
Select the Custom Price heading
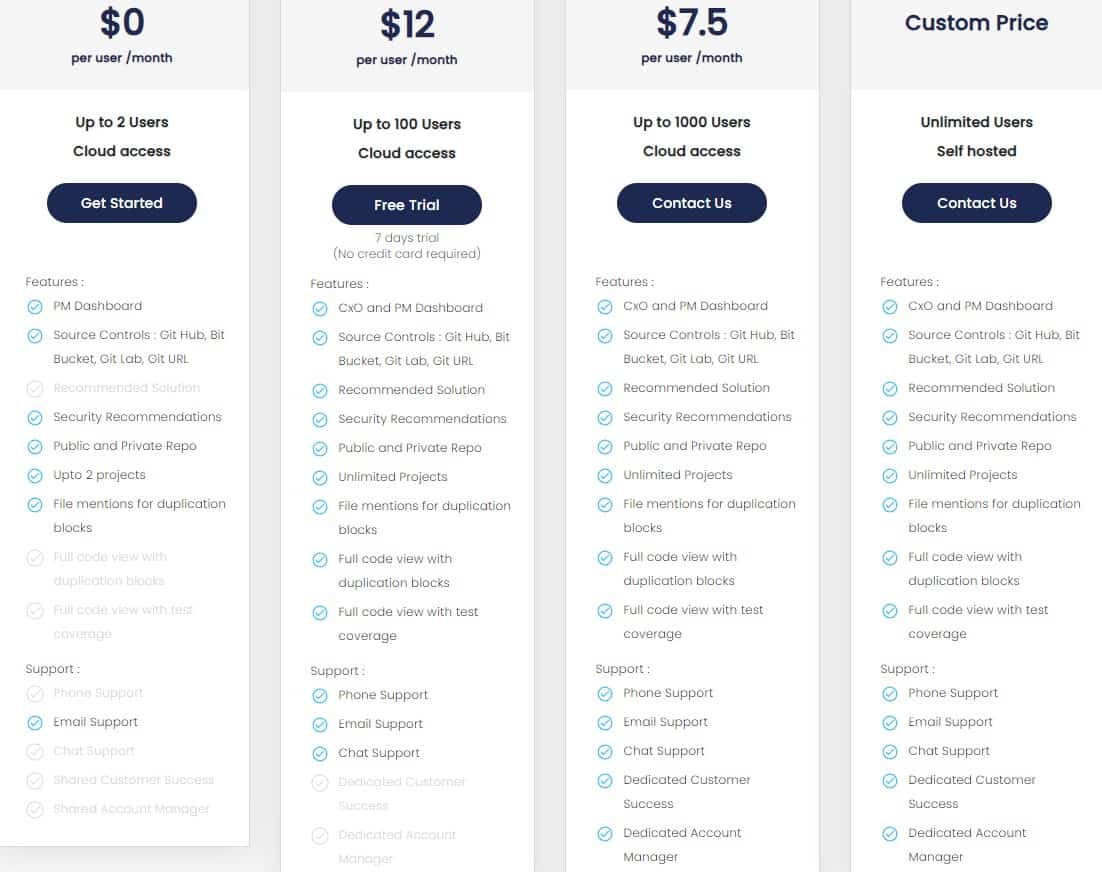976,22
